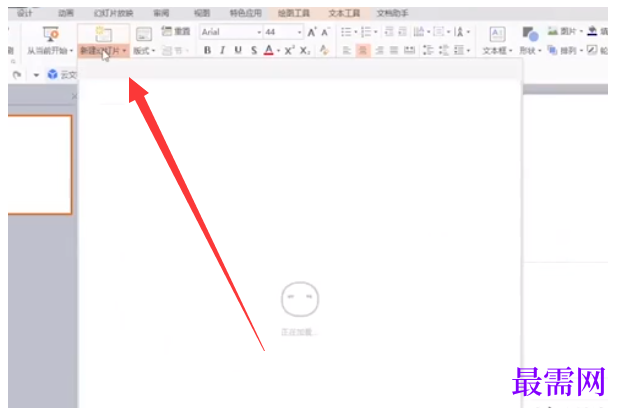Toggle center alignment

point(363,51)
